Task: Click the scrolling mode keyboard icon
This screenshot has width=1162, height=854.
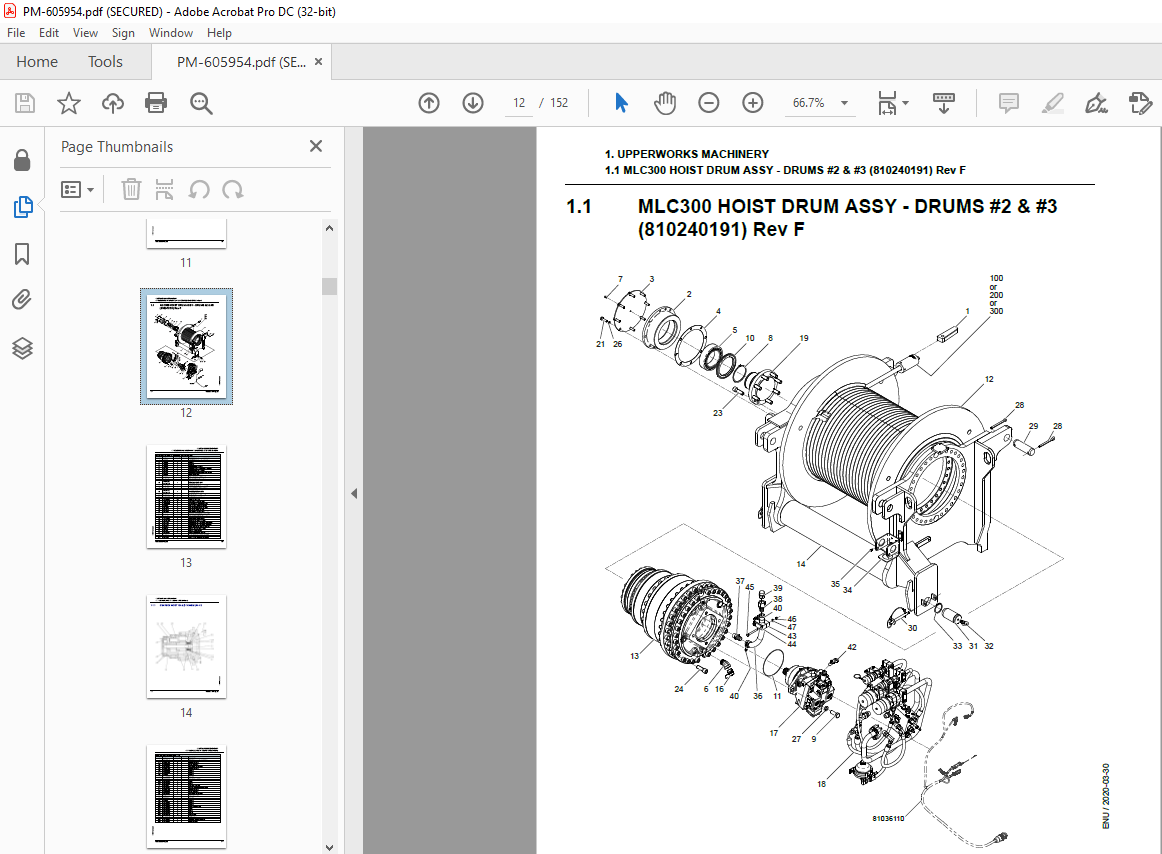Action: [x=943, y=103]
